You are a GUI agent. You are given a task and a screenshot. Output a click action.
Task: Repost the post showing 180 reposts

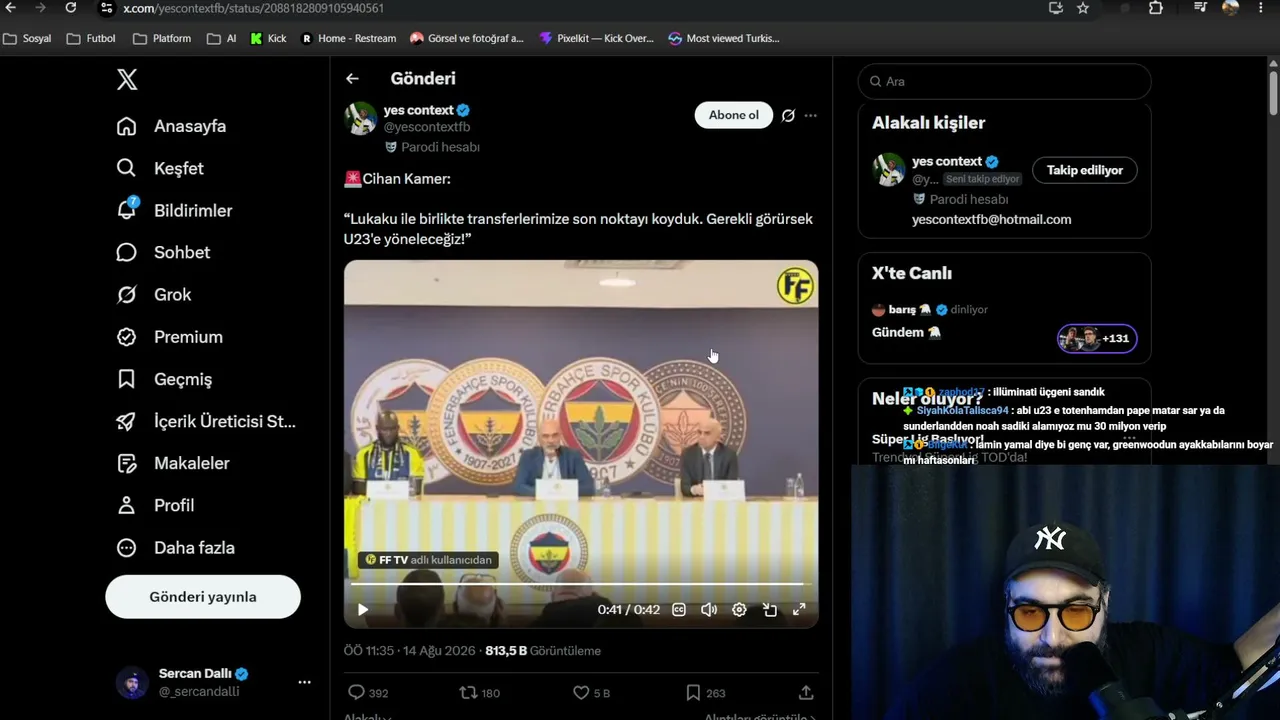[479, 692]
